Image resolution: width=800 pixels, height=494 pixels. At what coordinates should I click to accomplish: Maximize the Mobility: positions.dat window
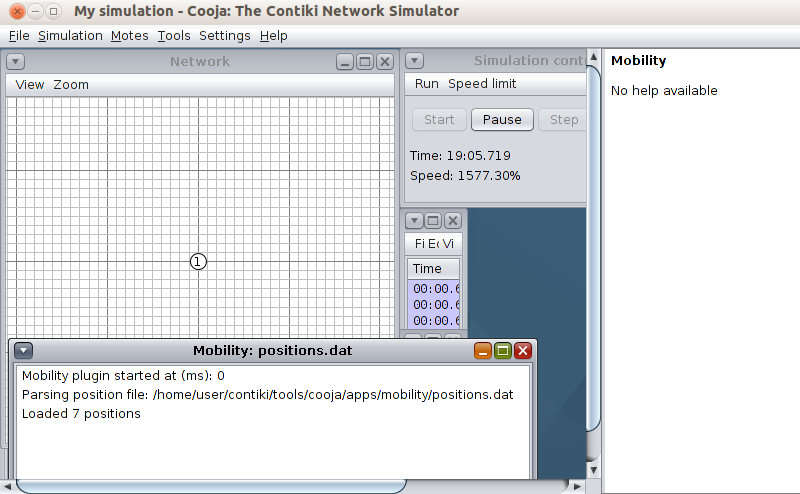[503, 351]
